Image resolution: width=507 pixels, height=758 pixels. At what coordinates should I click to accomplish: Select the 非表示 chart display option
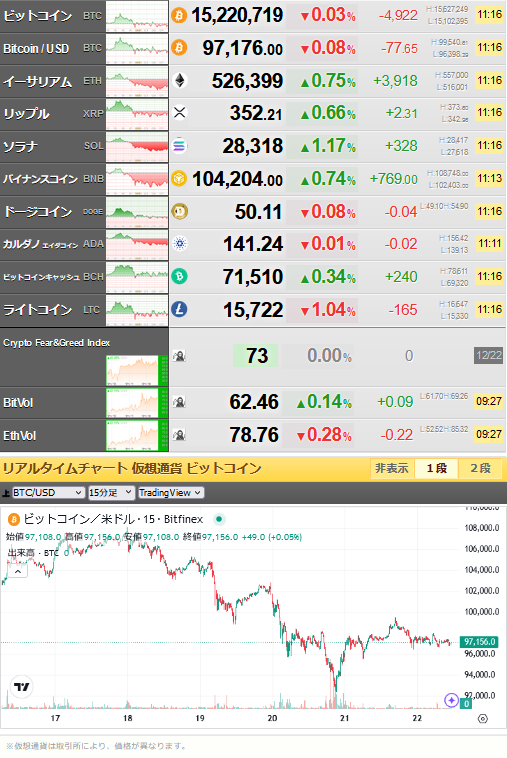tap(392, 468)
